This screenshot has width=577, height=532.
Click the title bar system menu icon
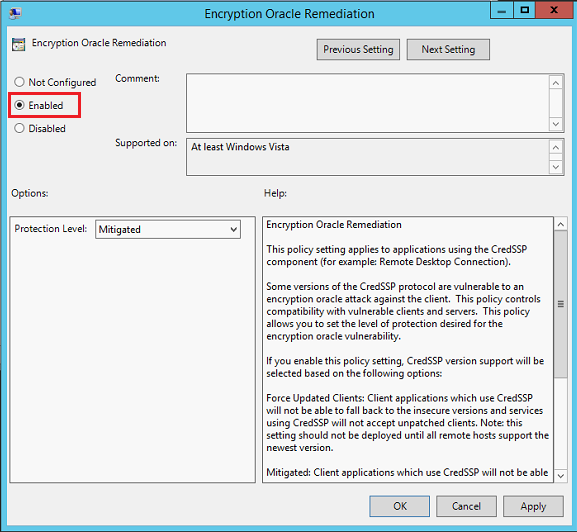[15, 13]
